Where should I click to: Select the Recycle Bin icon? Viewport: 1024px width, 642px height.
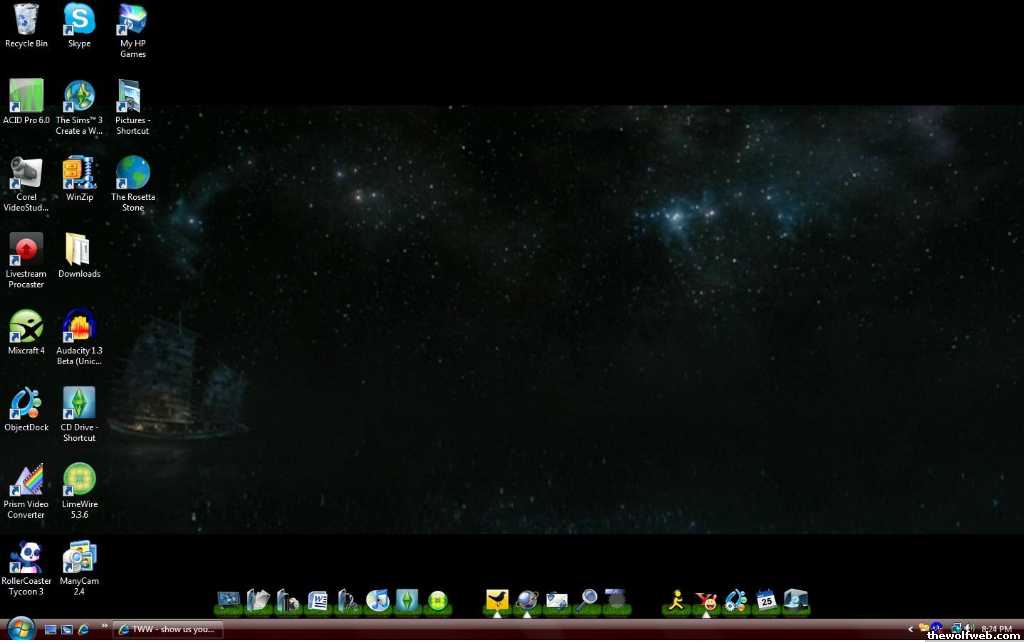point(26,20)
